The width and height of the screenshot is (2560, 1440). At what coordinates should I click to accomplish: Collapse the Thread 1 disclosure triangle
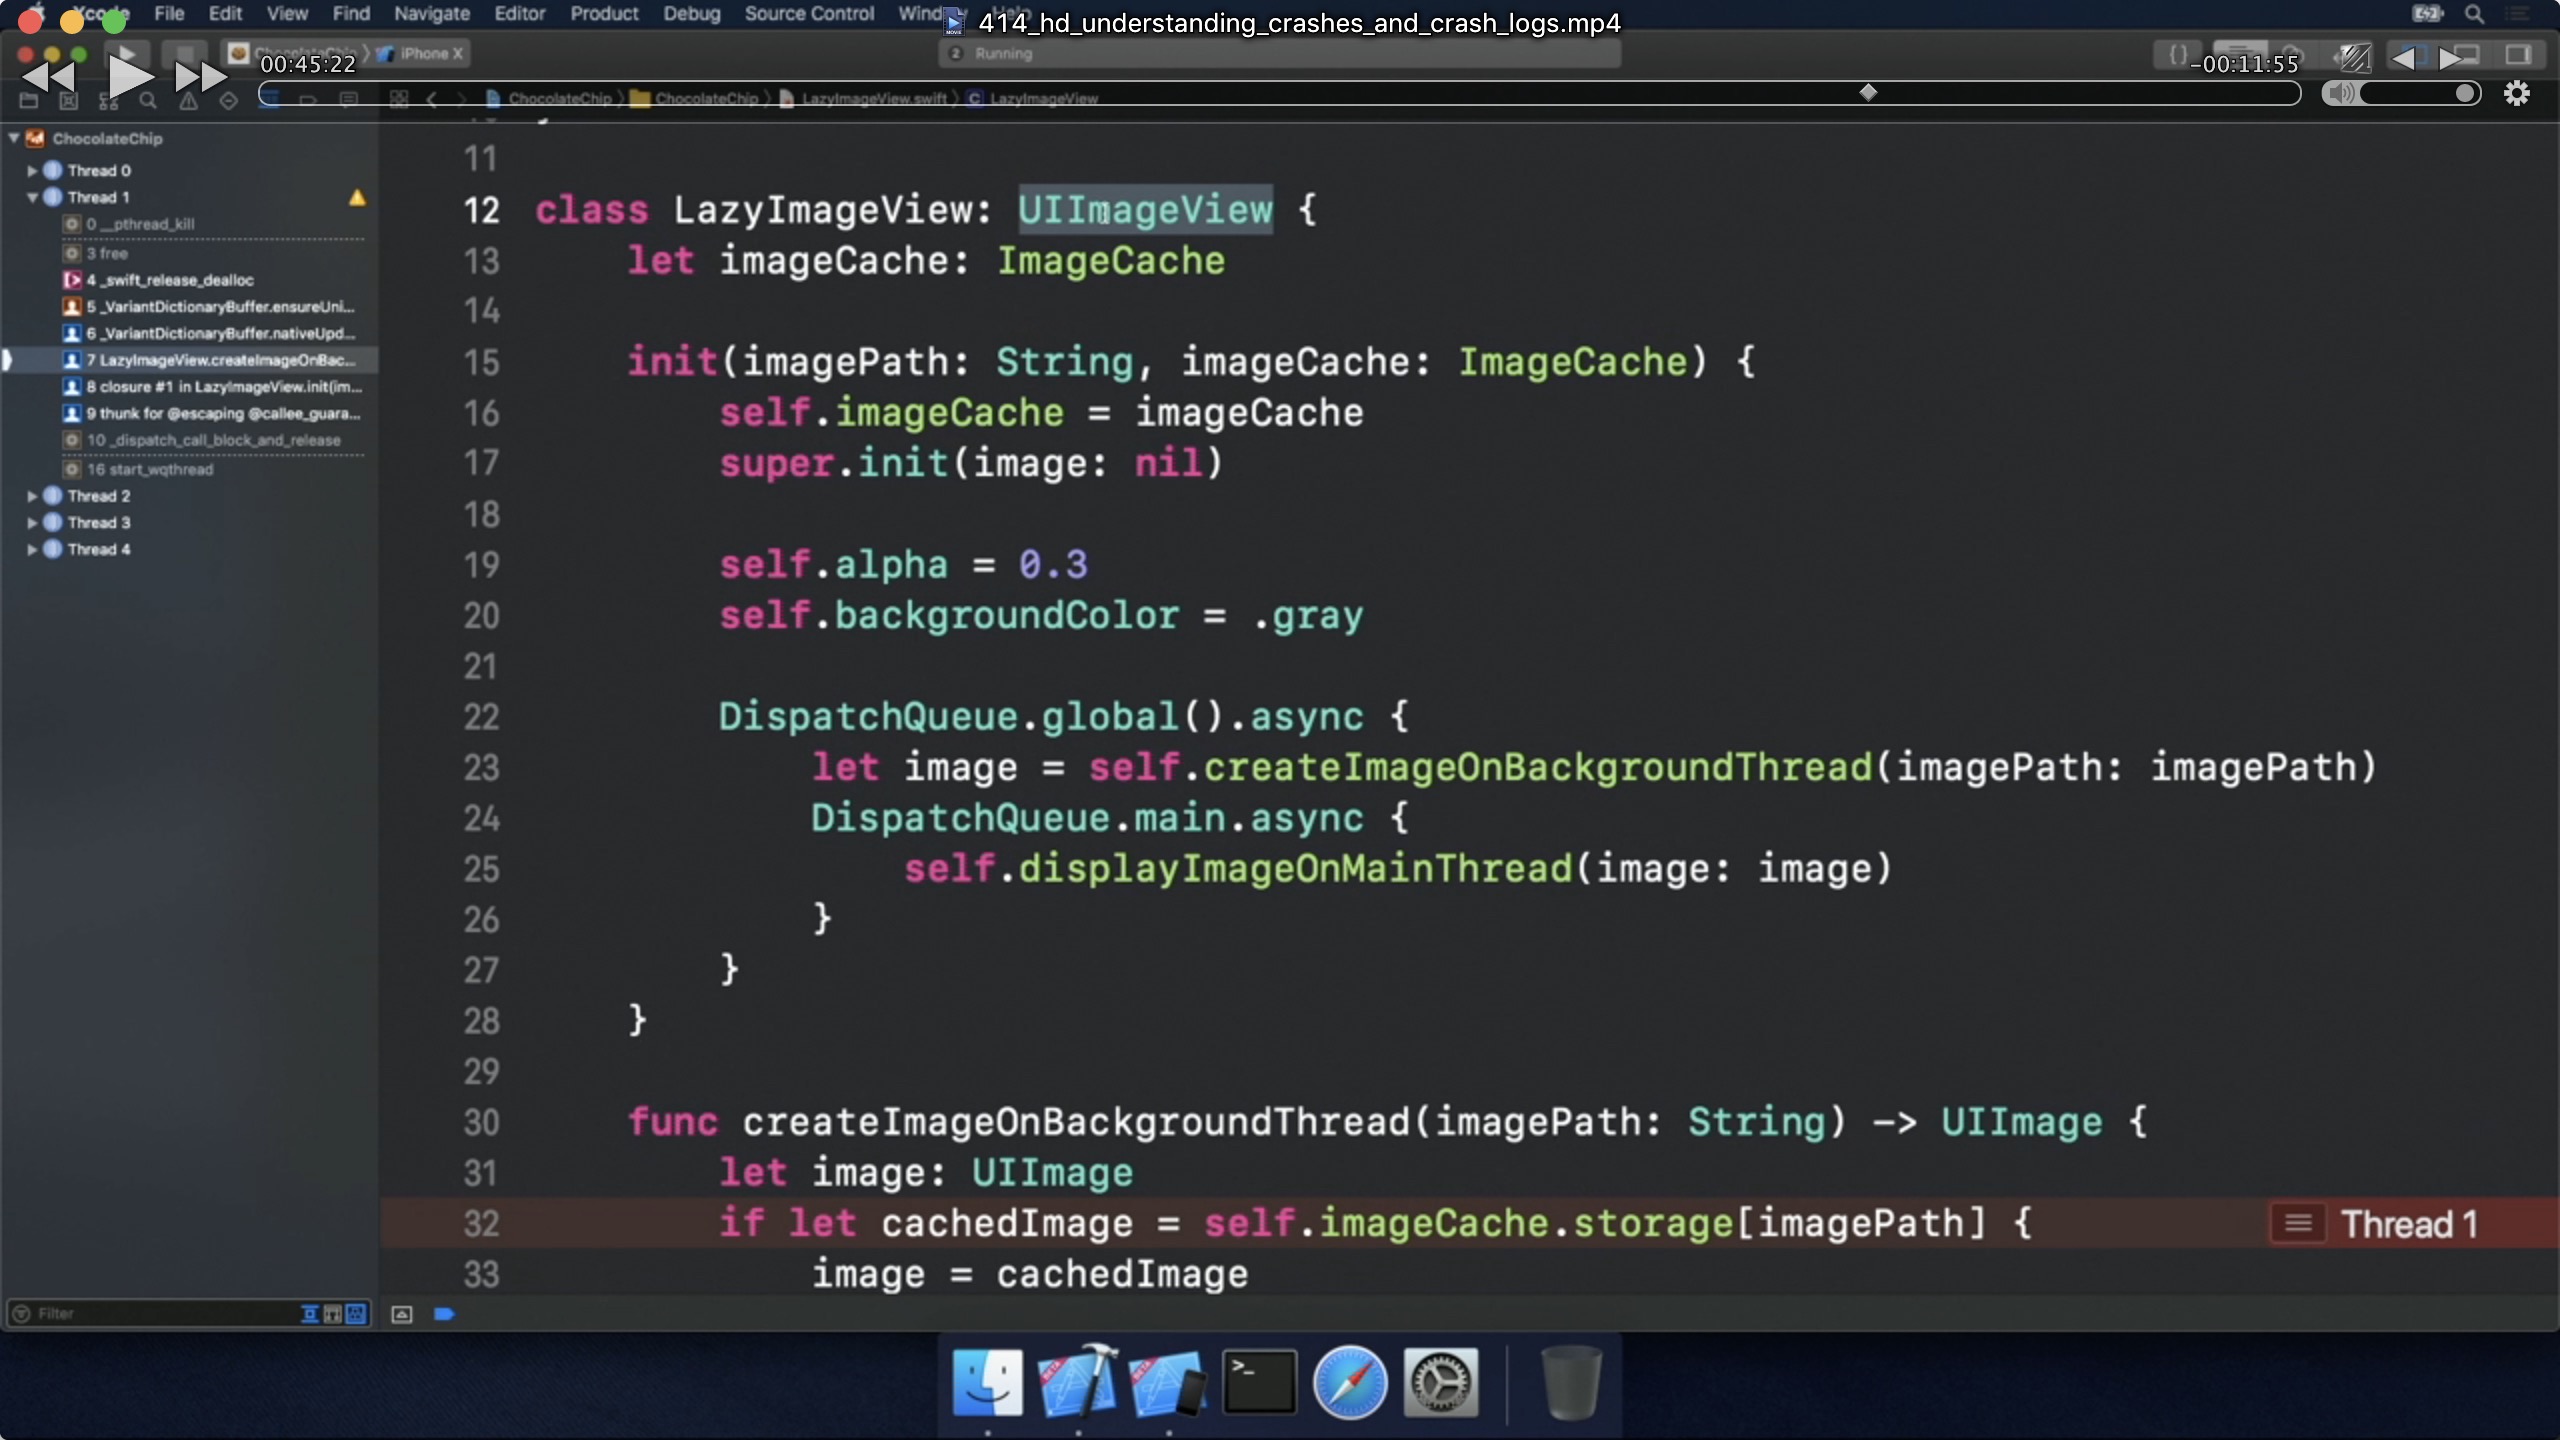pos(32,197)
